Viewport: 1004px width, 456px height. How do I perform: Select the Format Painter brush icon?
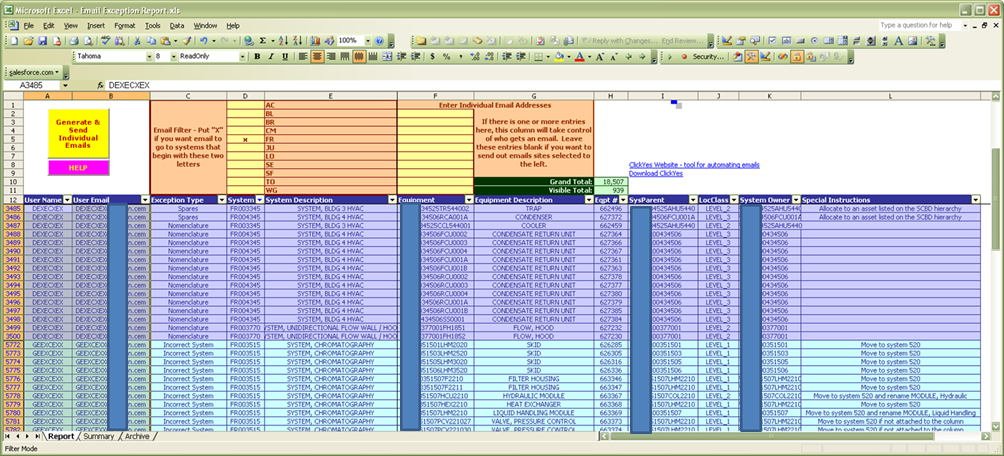pos(187,40)
